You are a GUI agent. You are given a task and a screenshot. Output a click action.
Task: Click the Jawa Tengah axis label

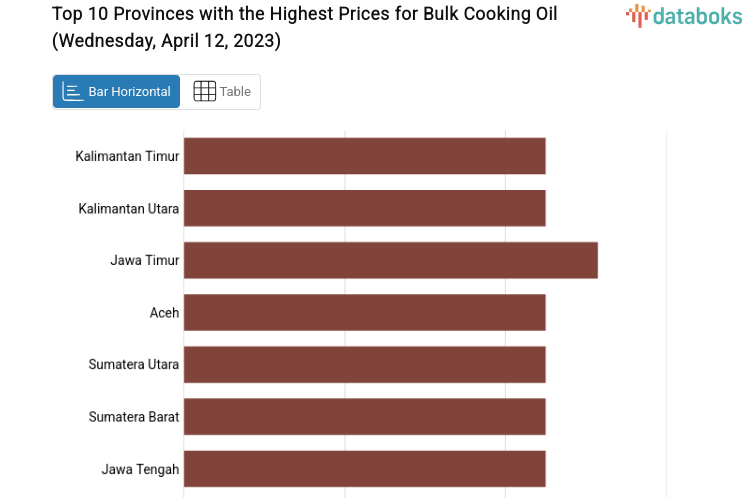point(140,469)
